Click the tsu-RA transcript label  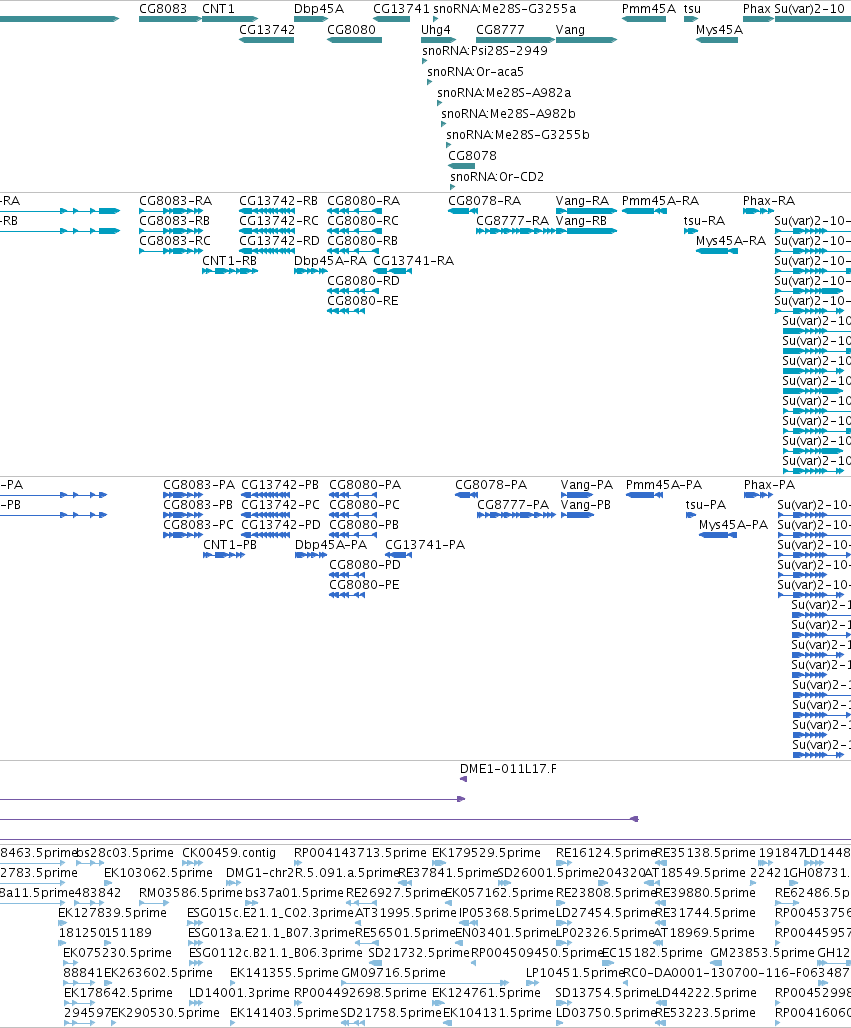(704, 220)
